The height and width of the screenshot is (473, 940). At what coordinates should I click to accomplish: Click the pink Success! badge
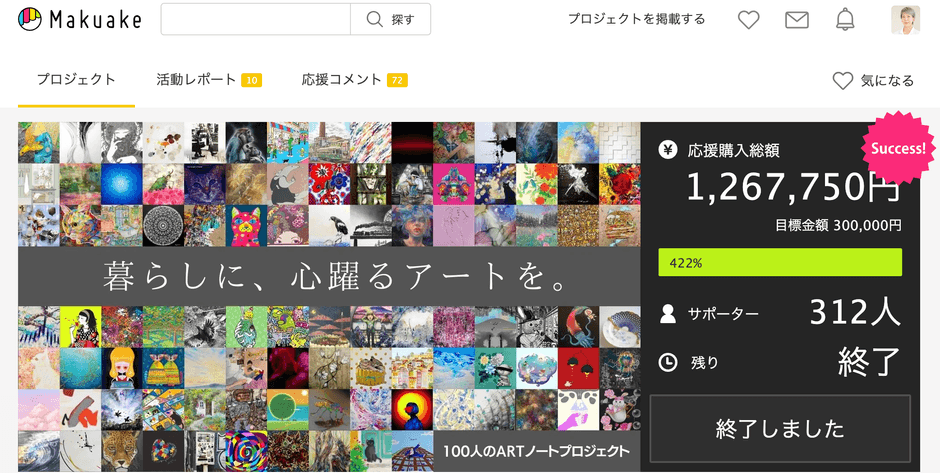898,148
